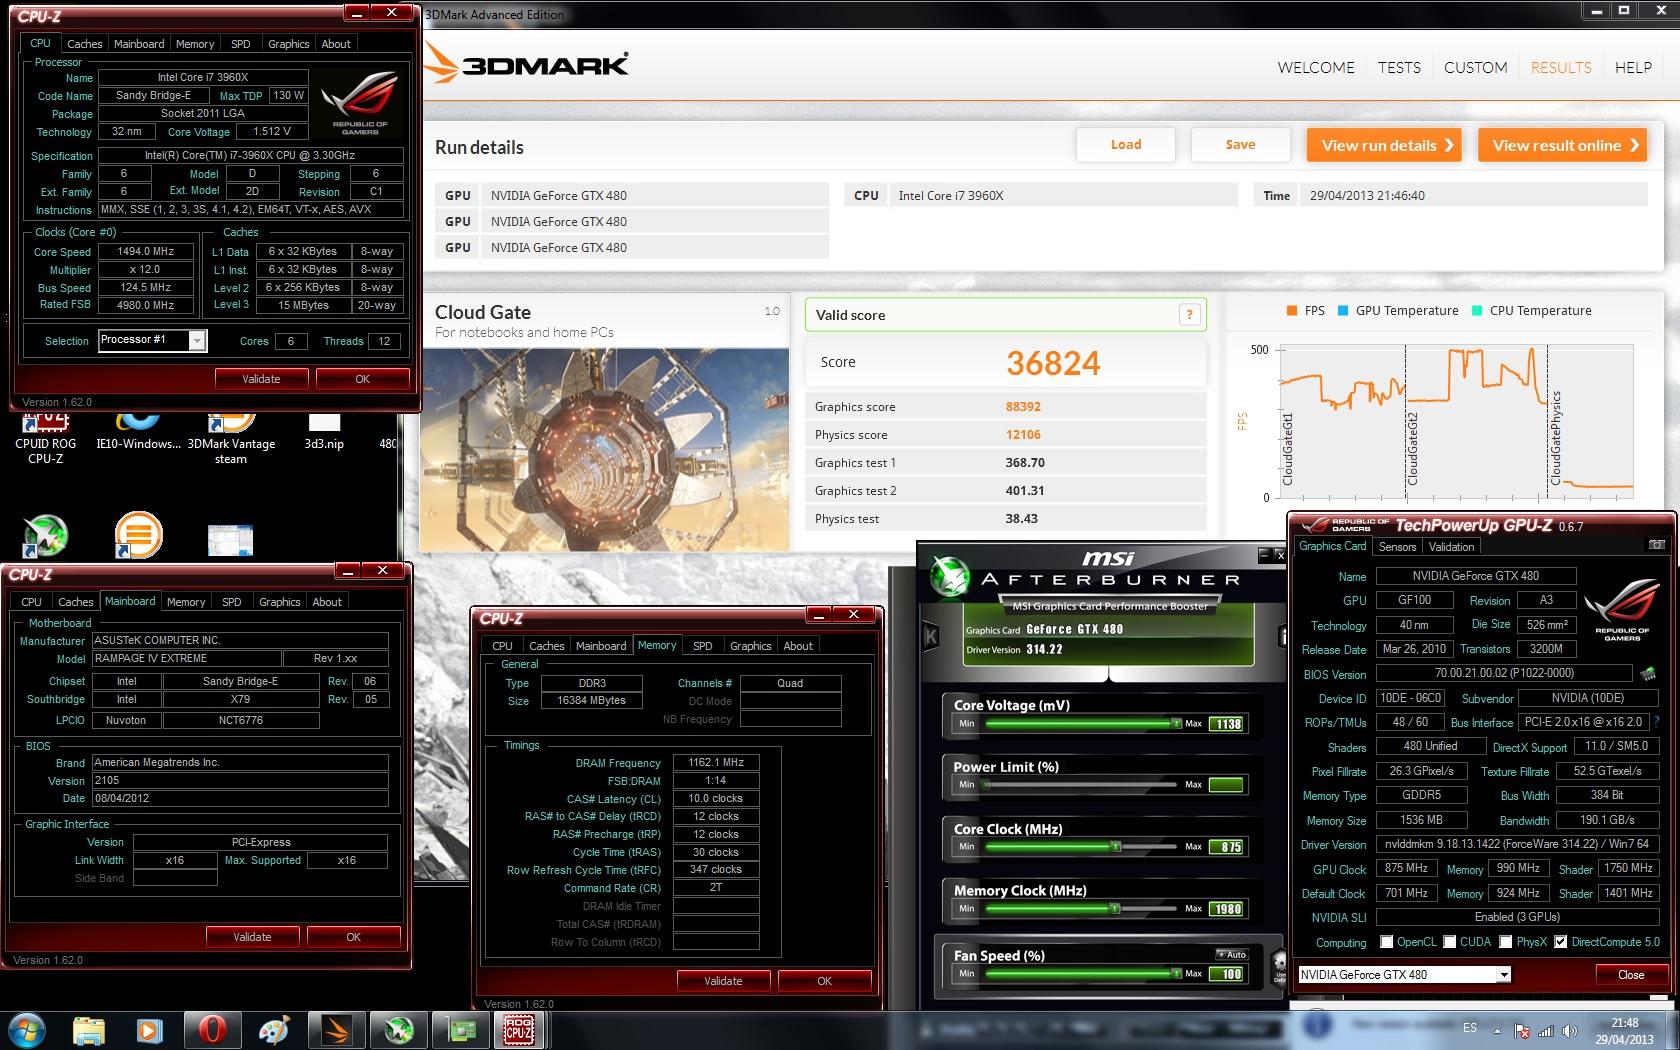Switch to MSI Afterburner taskbar icon

coord(398,1029)
